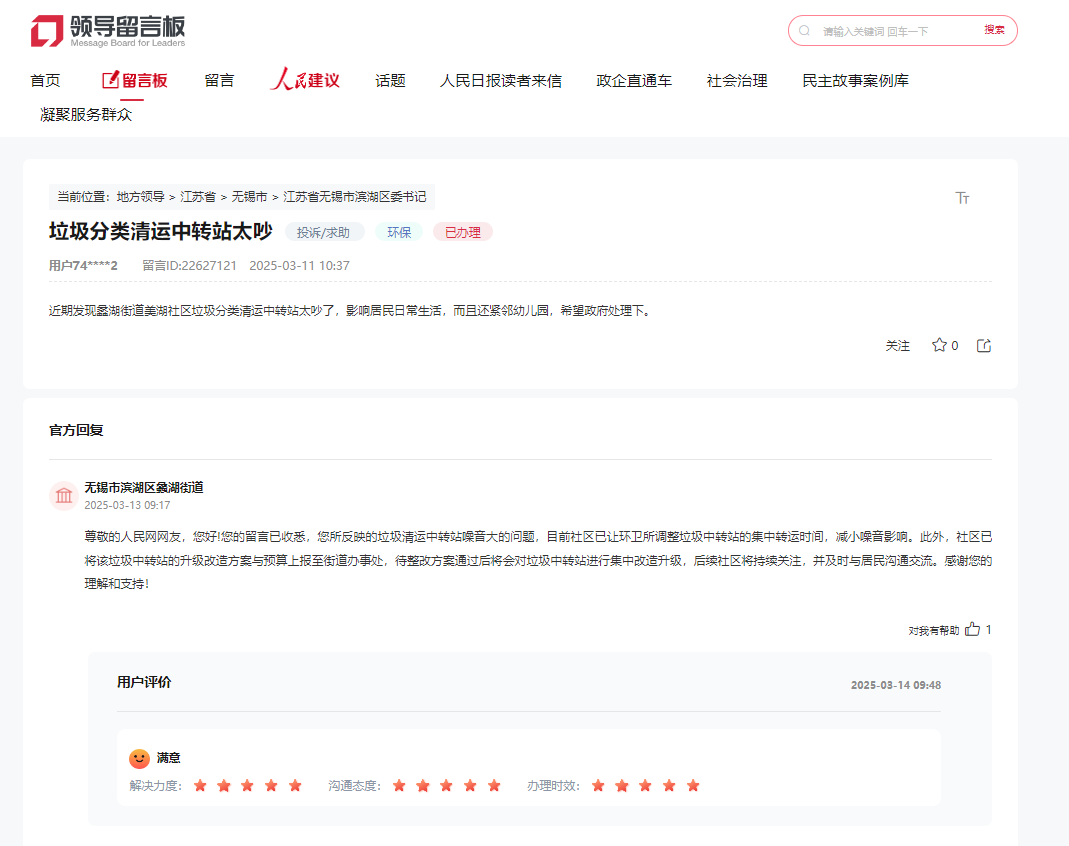Click the Tt font size icon
Screen dimensions: 1069x846
[x=963, y=197]
